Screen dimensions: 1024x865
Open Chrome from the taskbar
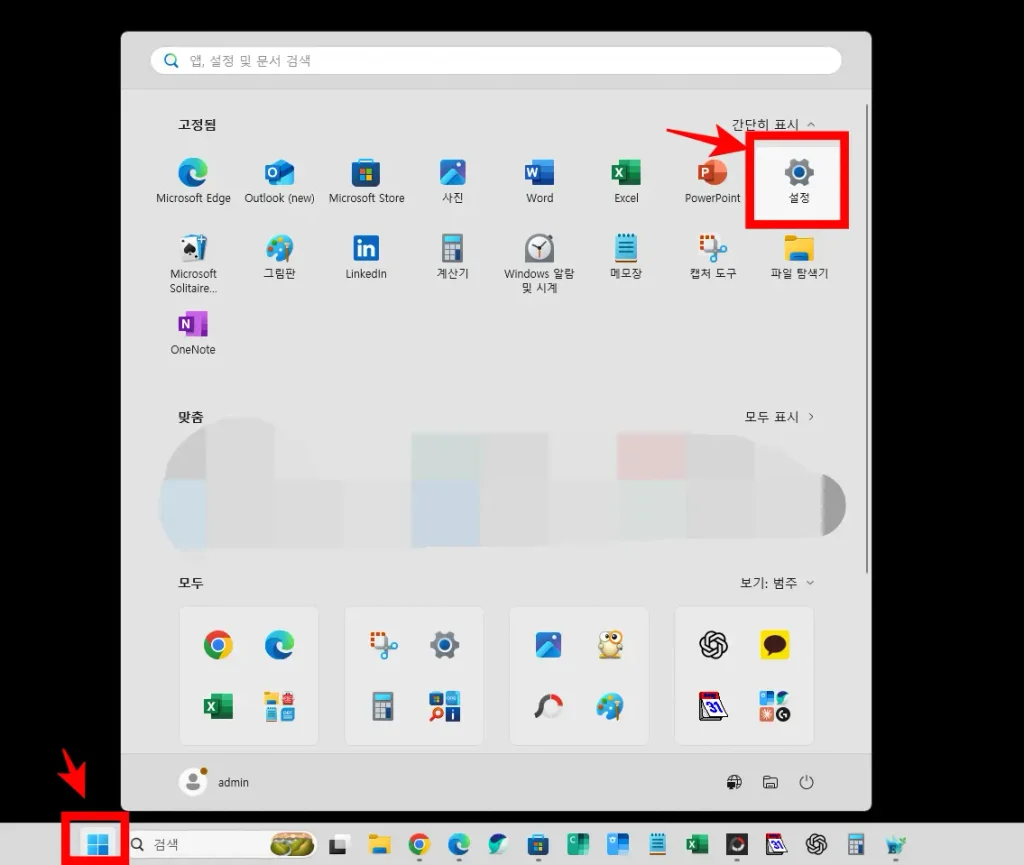[419, 845]
